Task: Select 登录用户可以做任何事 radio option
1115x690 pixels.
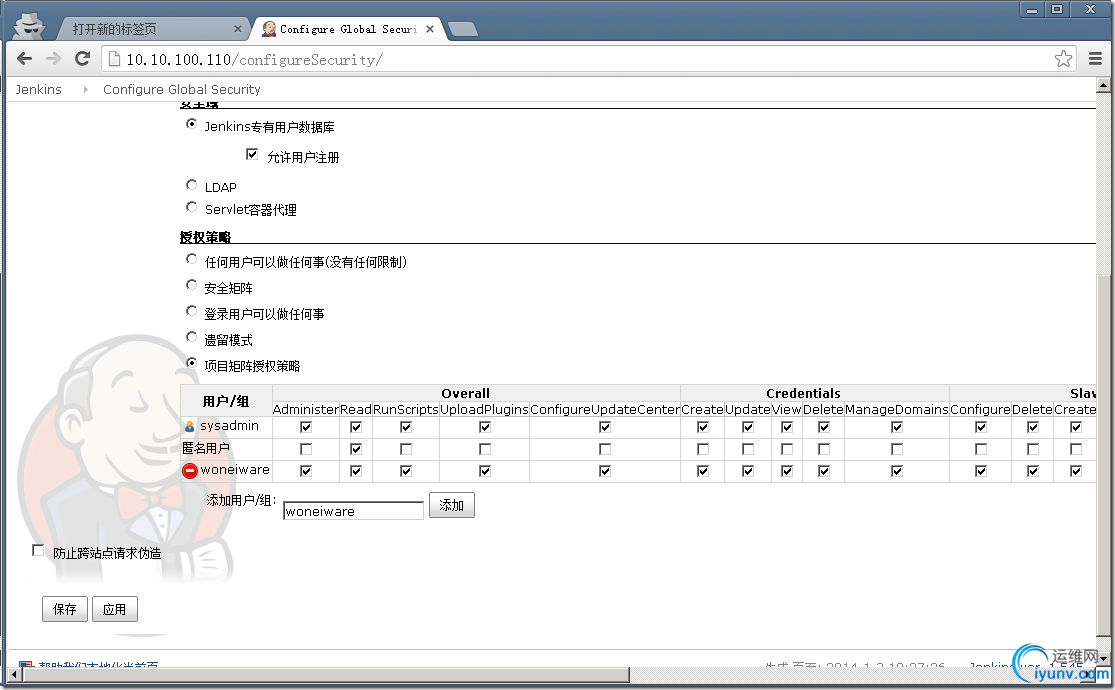Action: coord(191,311)
